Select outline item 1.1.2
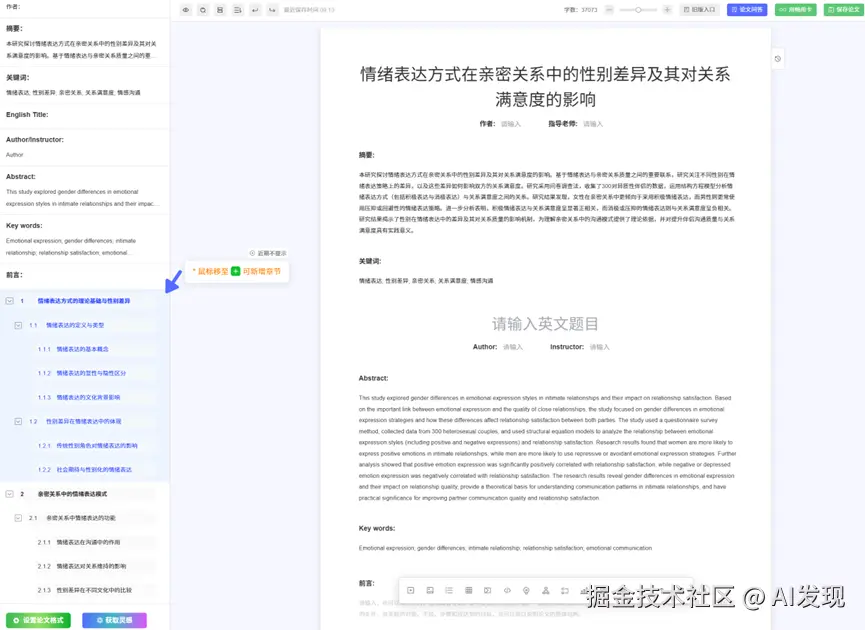Image resolution: width=865 pixels, height=630 pixels. point(82,373)
